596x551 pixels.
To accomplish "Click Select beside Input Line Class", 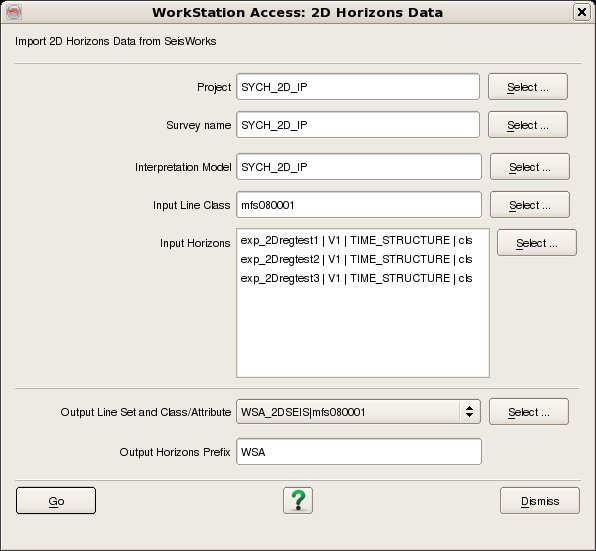I will [x=530, y=205].
